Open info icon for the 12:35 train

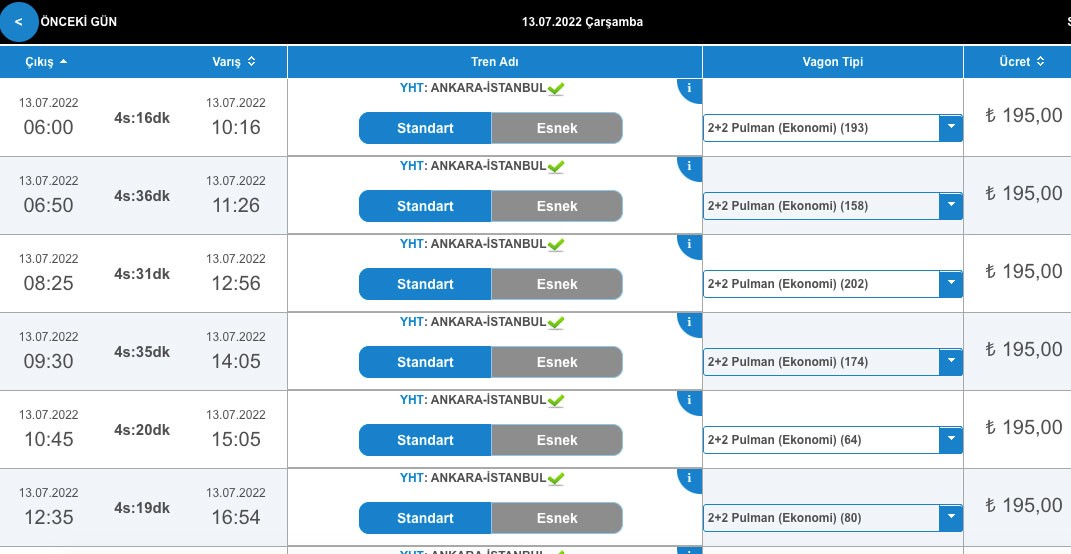(x=689, y=478)
